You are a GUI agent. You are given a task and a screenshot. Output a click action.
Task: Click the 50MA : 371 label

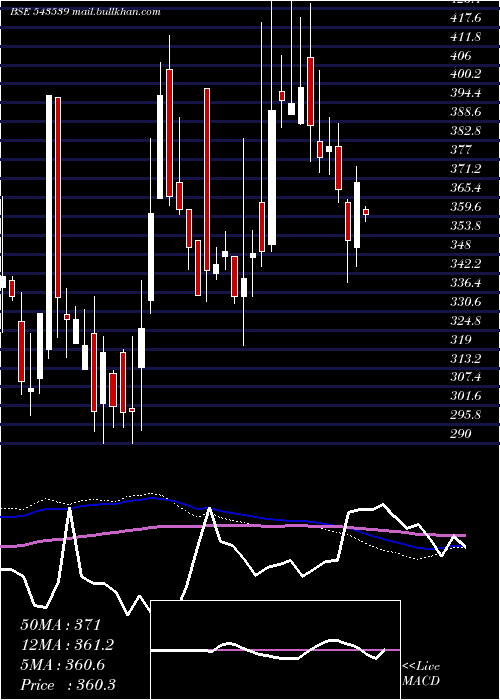click(61, 625)
